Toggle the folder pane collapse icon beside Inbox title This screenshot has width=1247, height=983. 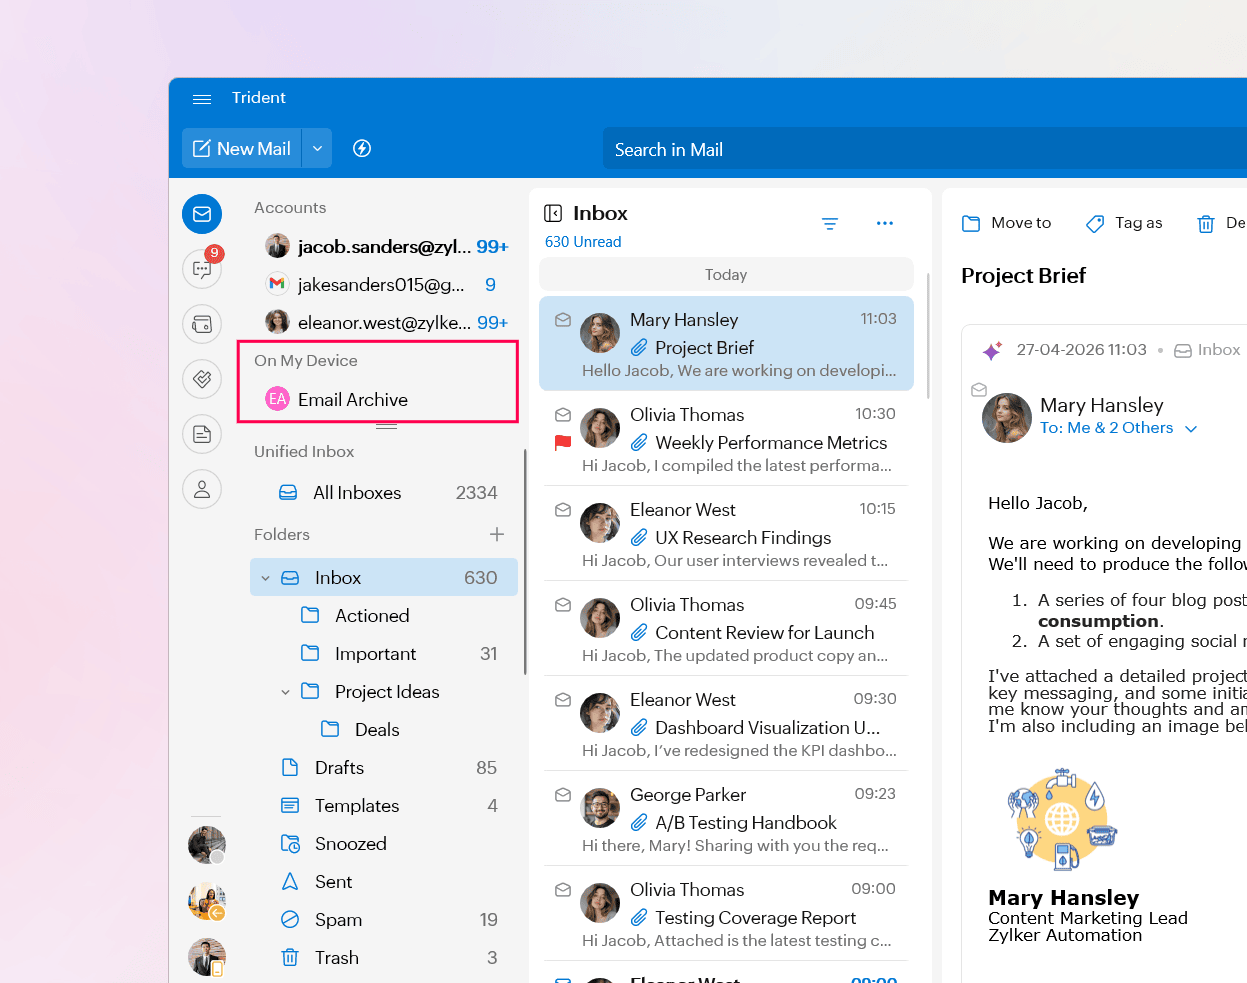pos(553,213)
